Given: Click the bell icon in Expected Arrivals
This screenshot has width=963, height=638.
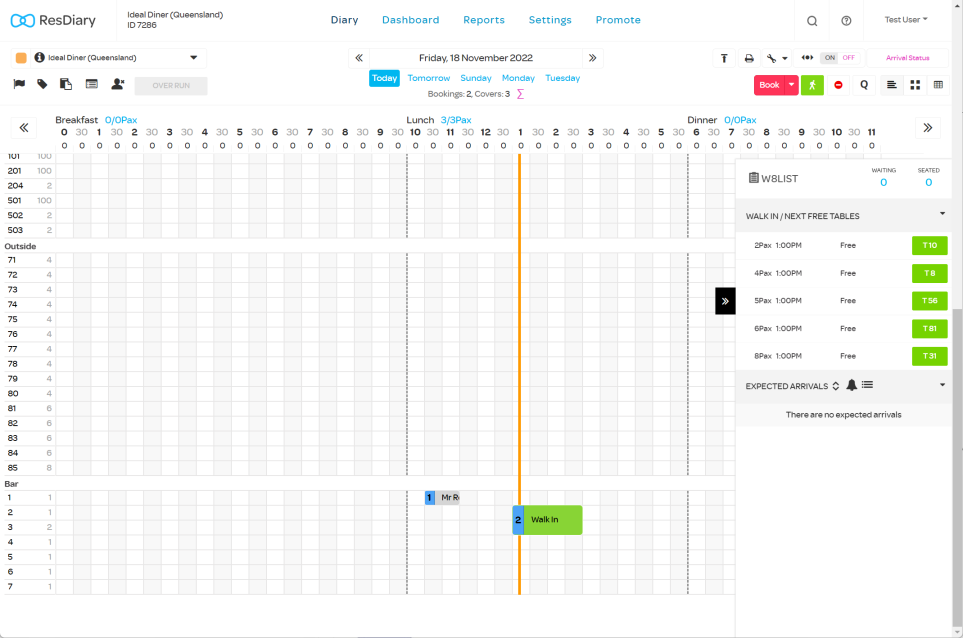Looking at the screenshot, I should tap(854, 385).
